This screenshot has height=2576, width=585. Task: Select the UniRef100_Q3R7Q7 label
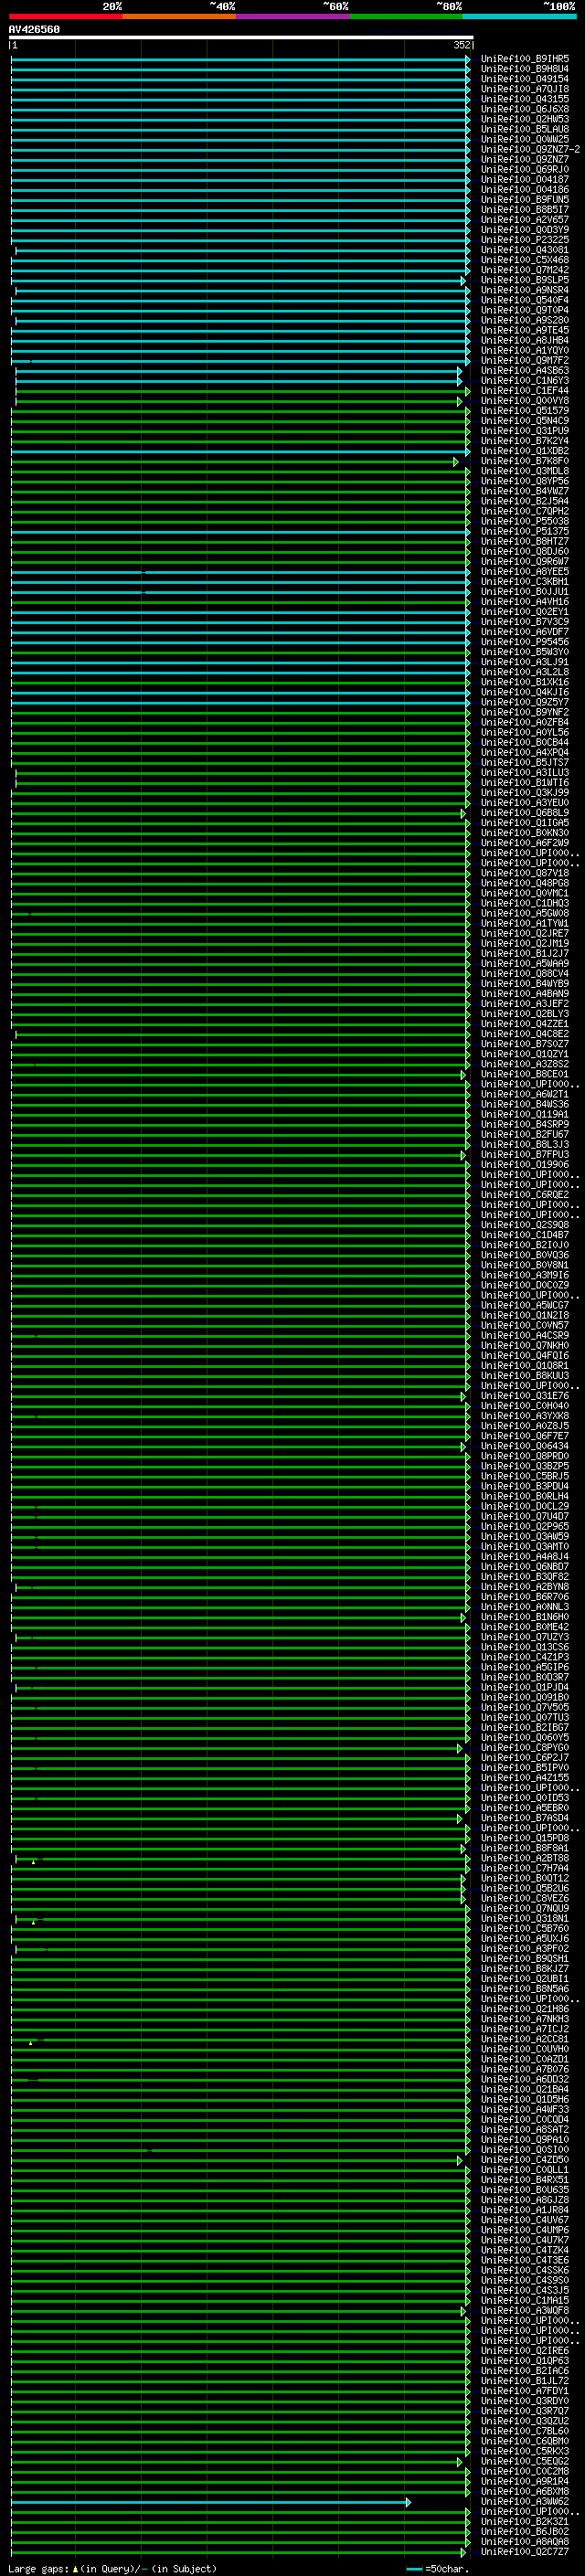click(x=524, y=2411)
